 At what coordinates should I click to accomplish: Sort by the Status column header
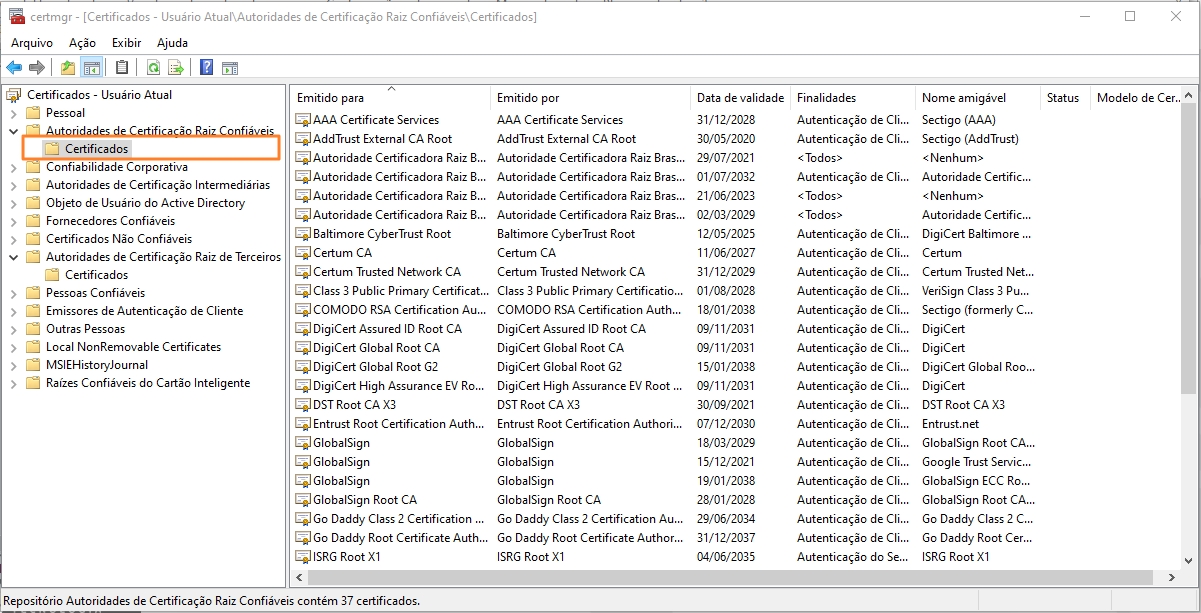click(x=1065, y=98)
